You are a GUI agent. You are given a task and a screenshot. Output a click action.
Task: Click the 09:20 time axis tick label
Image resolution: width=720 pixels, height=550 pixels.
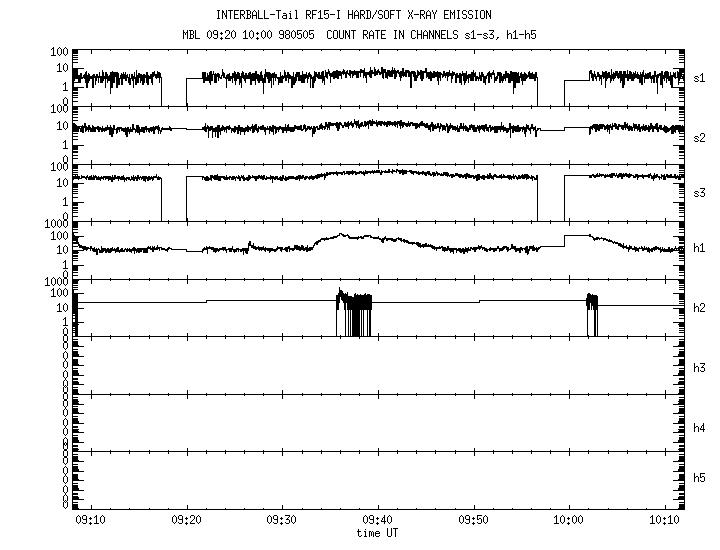point(187,520)
